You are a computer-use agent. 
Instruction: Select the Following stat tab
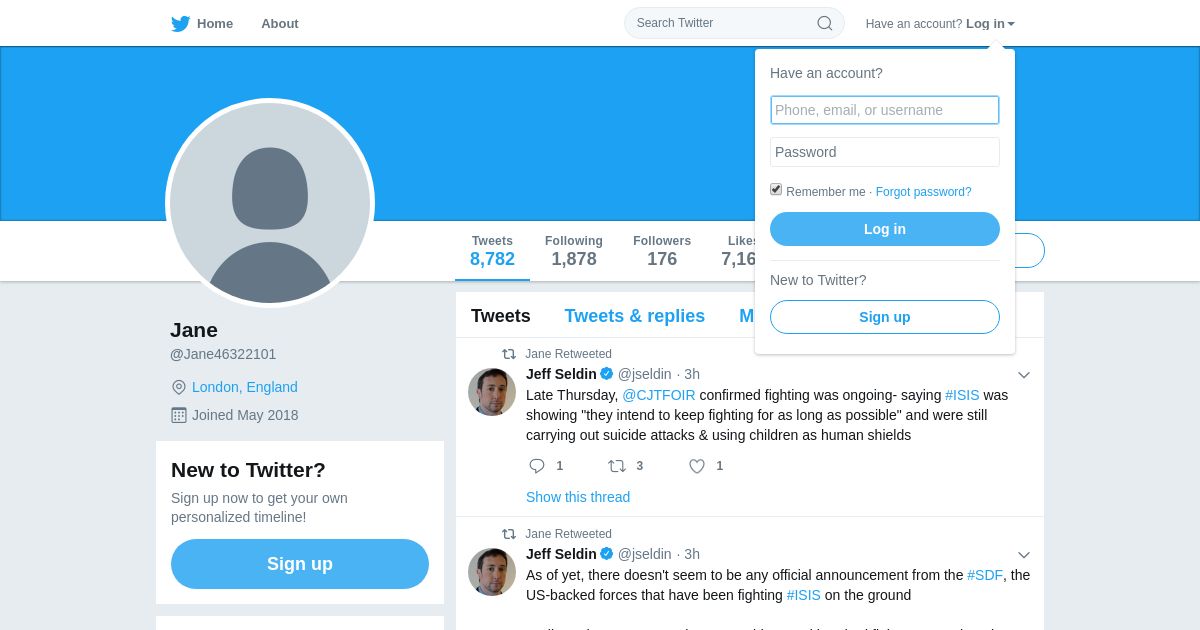pyautogui.click(x=573, y=251)
